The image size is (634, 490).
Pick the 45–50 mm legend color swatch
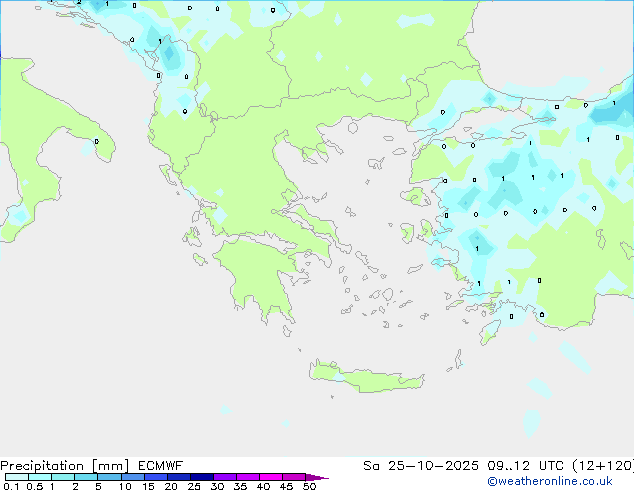(x=294, y=477)
